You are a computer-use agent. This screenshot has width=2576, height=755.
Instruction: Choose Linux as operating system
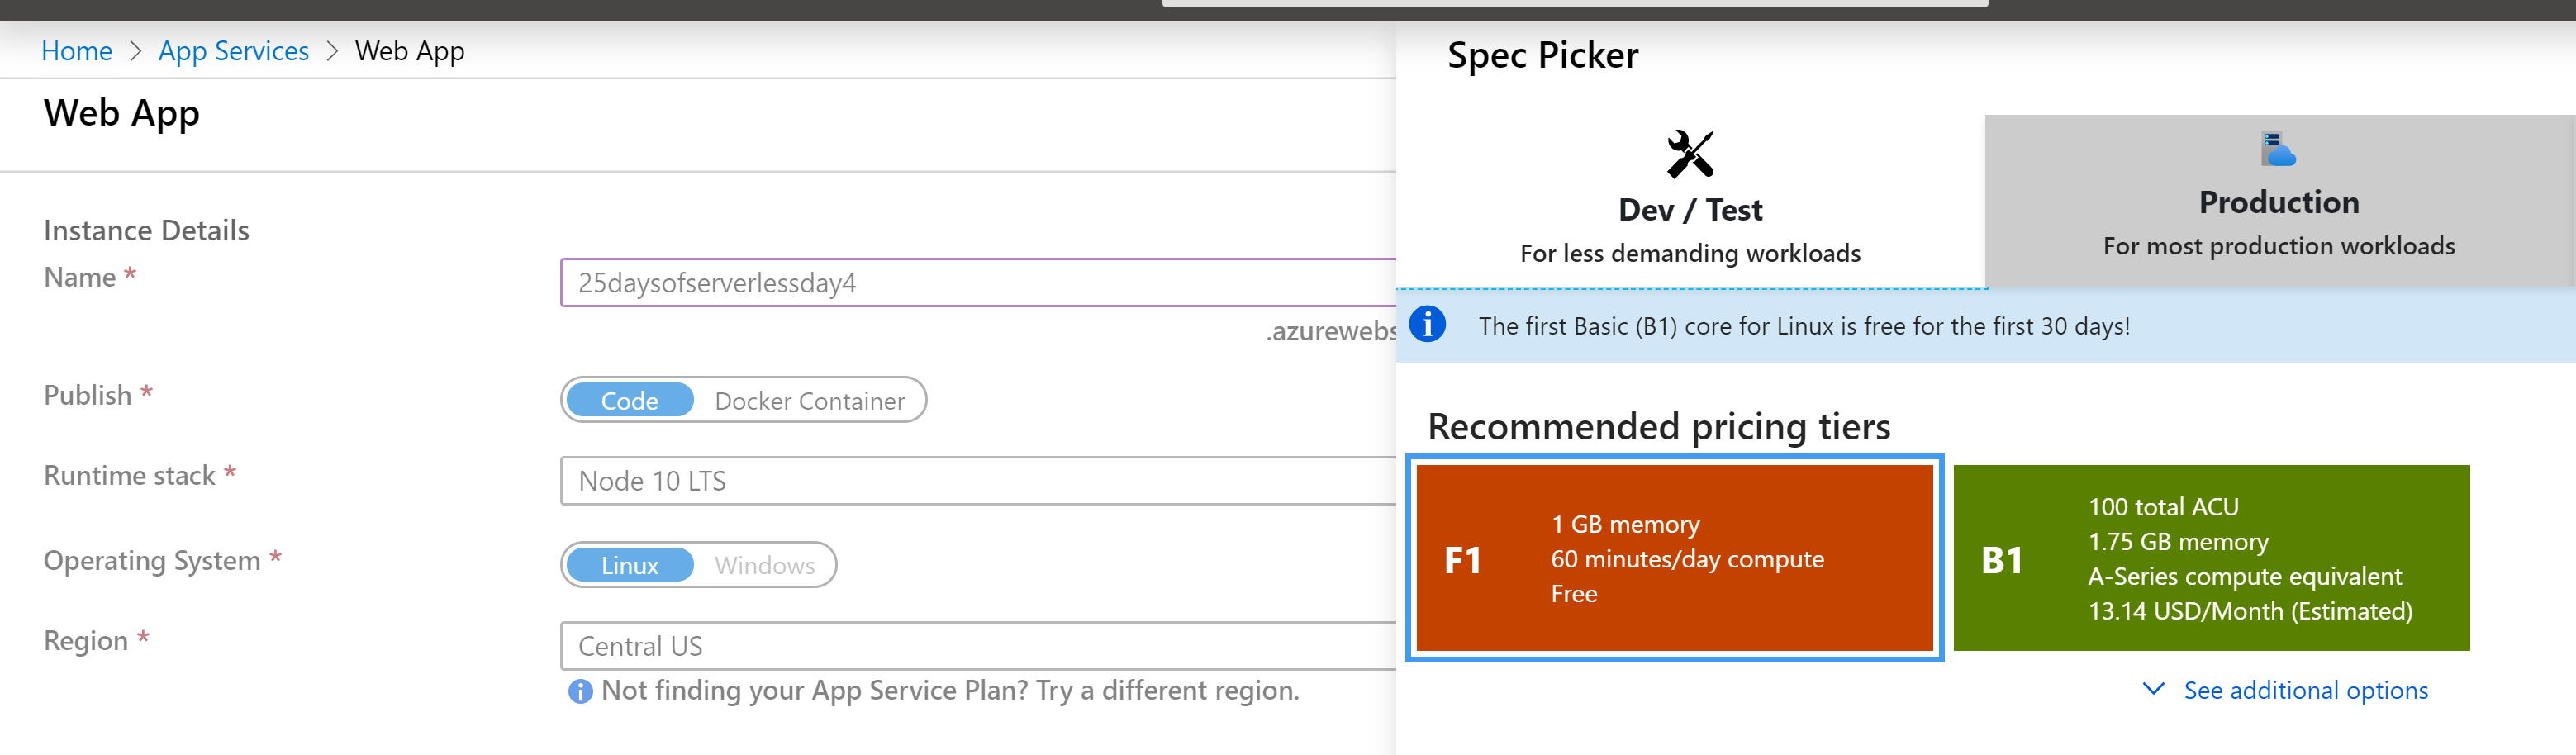pyautogui.click(x=629, y=565)
